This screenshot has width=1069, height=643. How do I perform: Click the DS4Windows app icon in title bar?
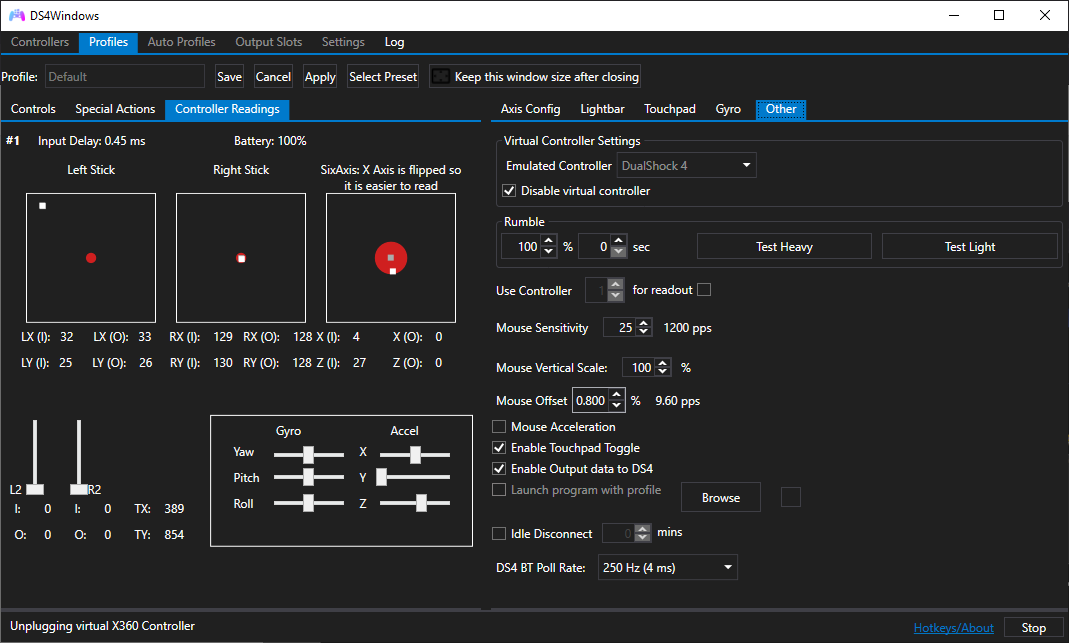pyautogui.click(x=16, y=15)
